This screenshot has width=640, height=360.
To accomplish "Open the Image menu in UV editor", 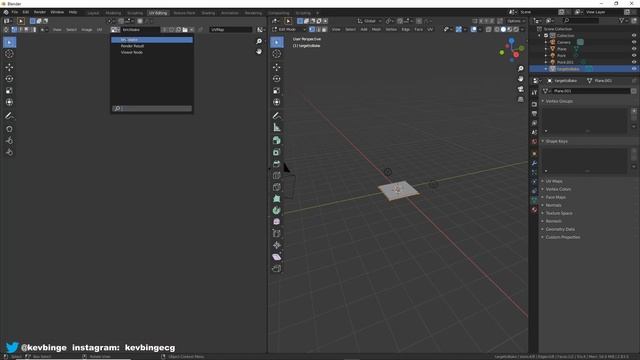I will click(x=87, y=29).
